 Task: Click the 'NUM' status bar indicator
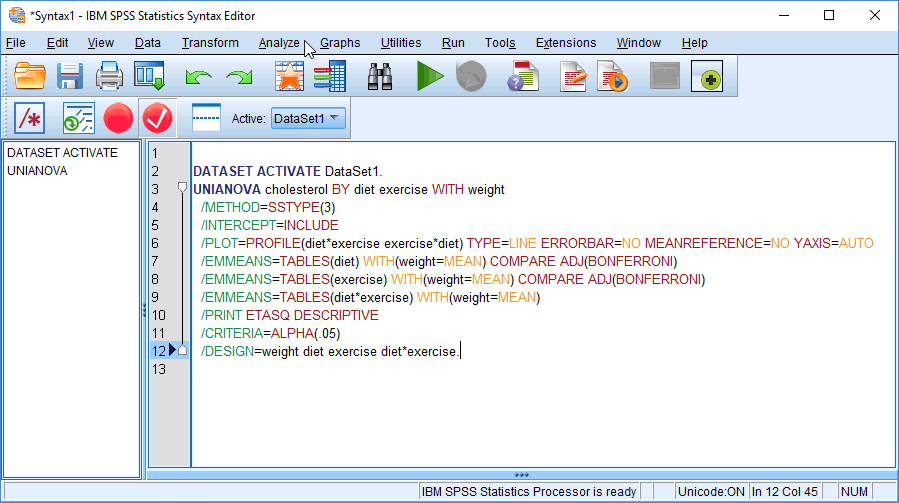[854, 492]
